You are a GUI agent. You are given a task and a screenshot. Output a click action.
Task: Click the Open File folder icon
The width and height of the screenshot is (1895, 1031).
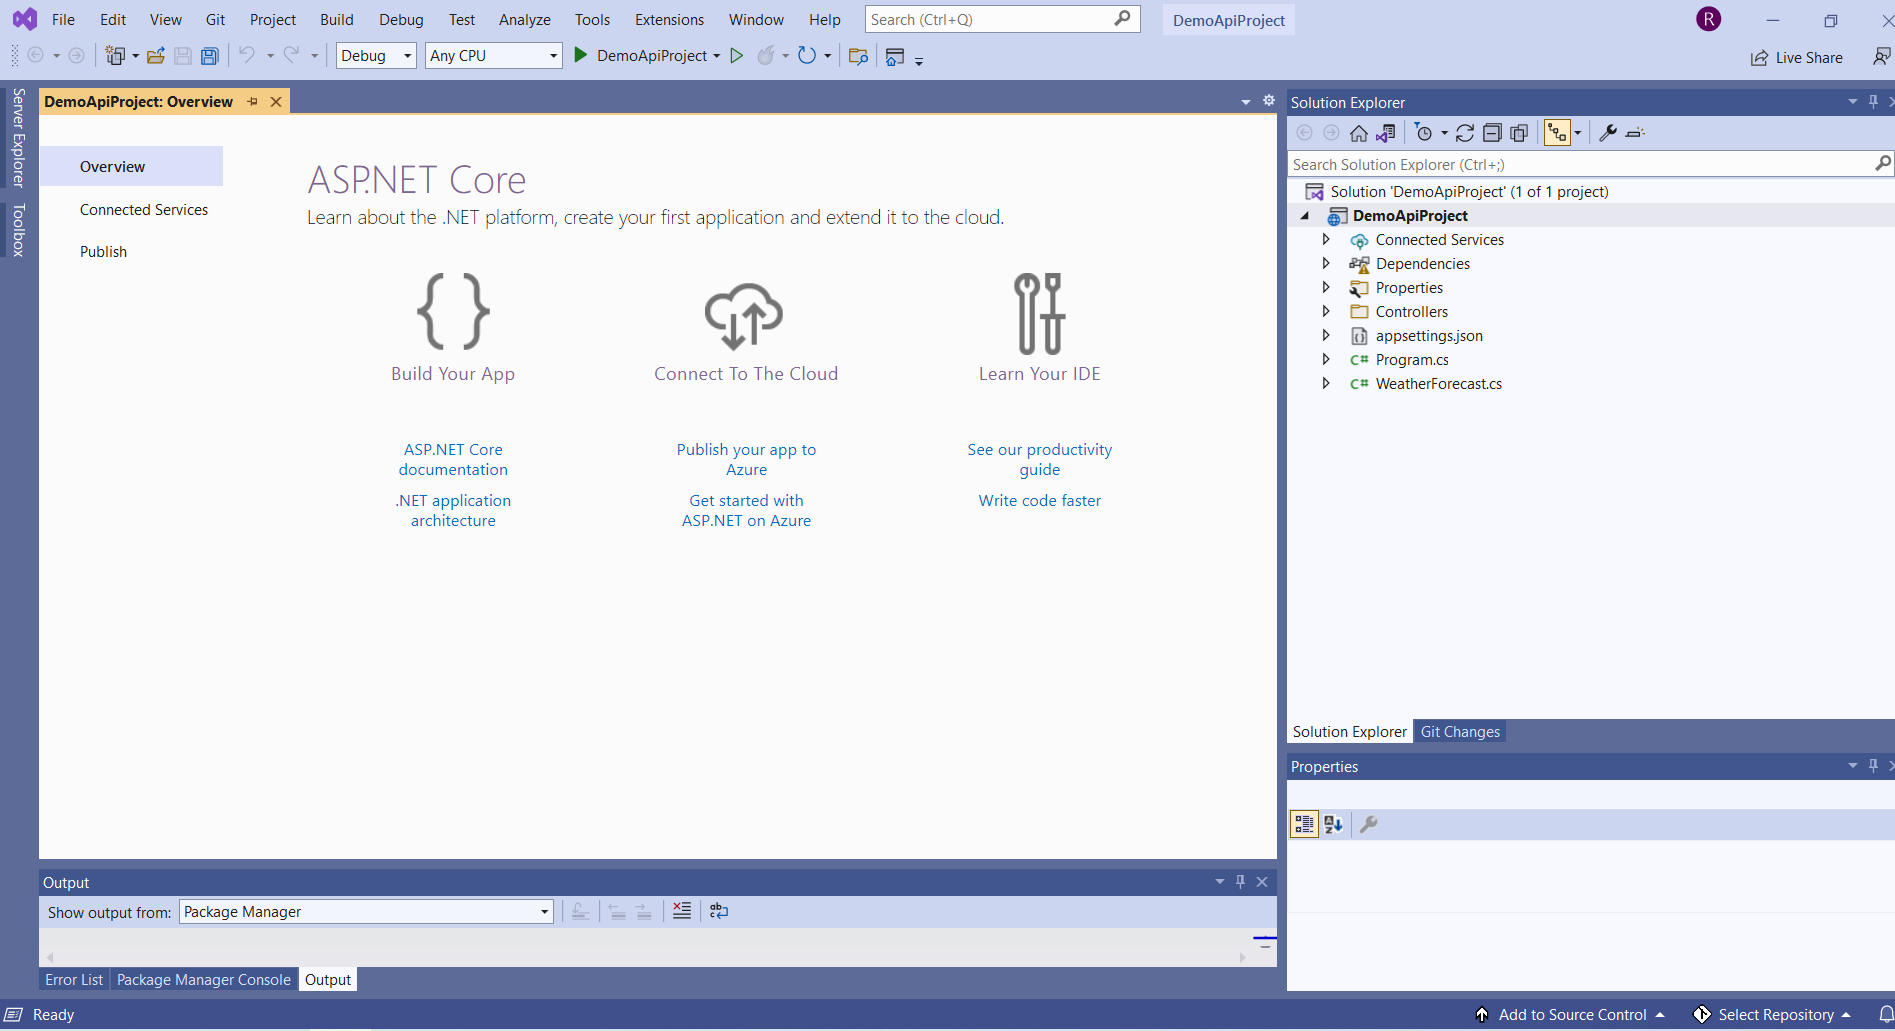[x=156, y=56]
